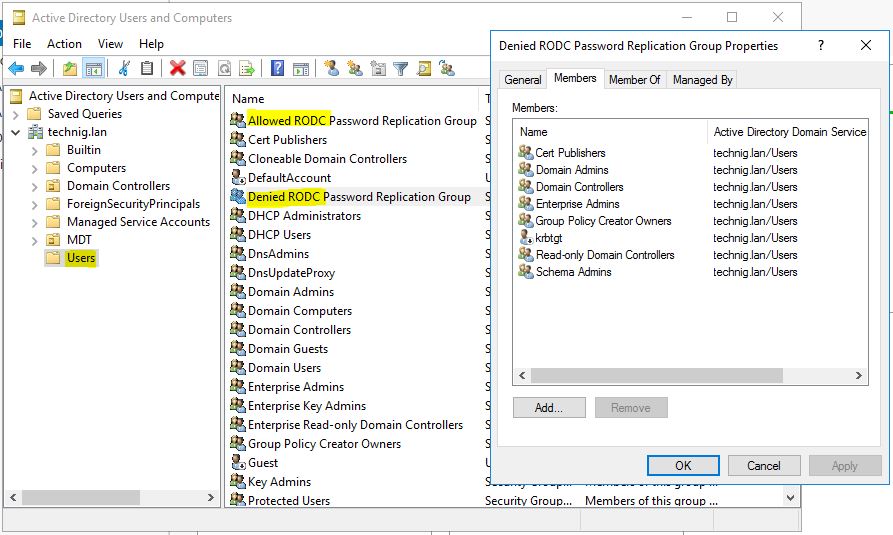Screen dimensions: 893x535
Task: Click the OK button
Action: [683, 465]
